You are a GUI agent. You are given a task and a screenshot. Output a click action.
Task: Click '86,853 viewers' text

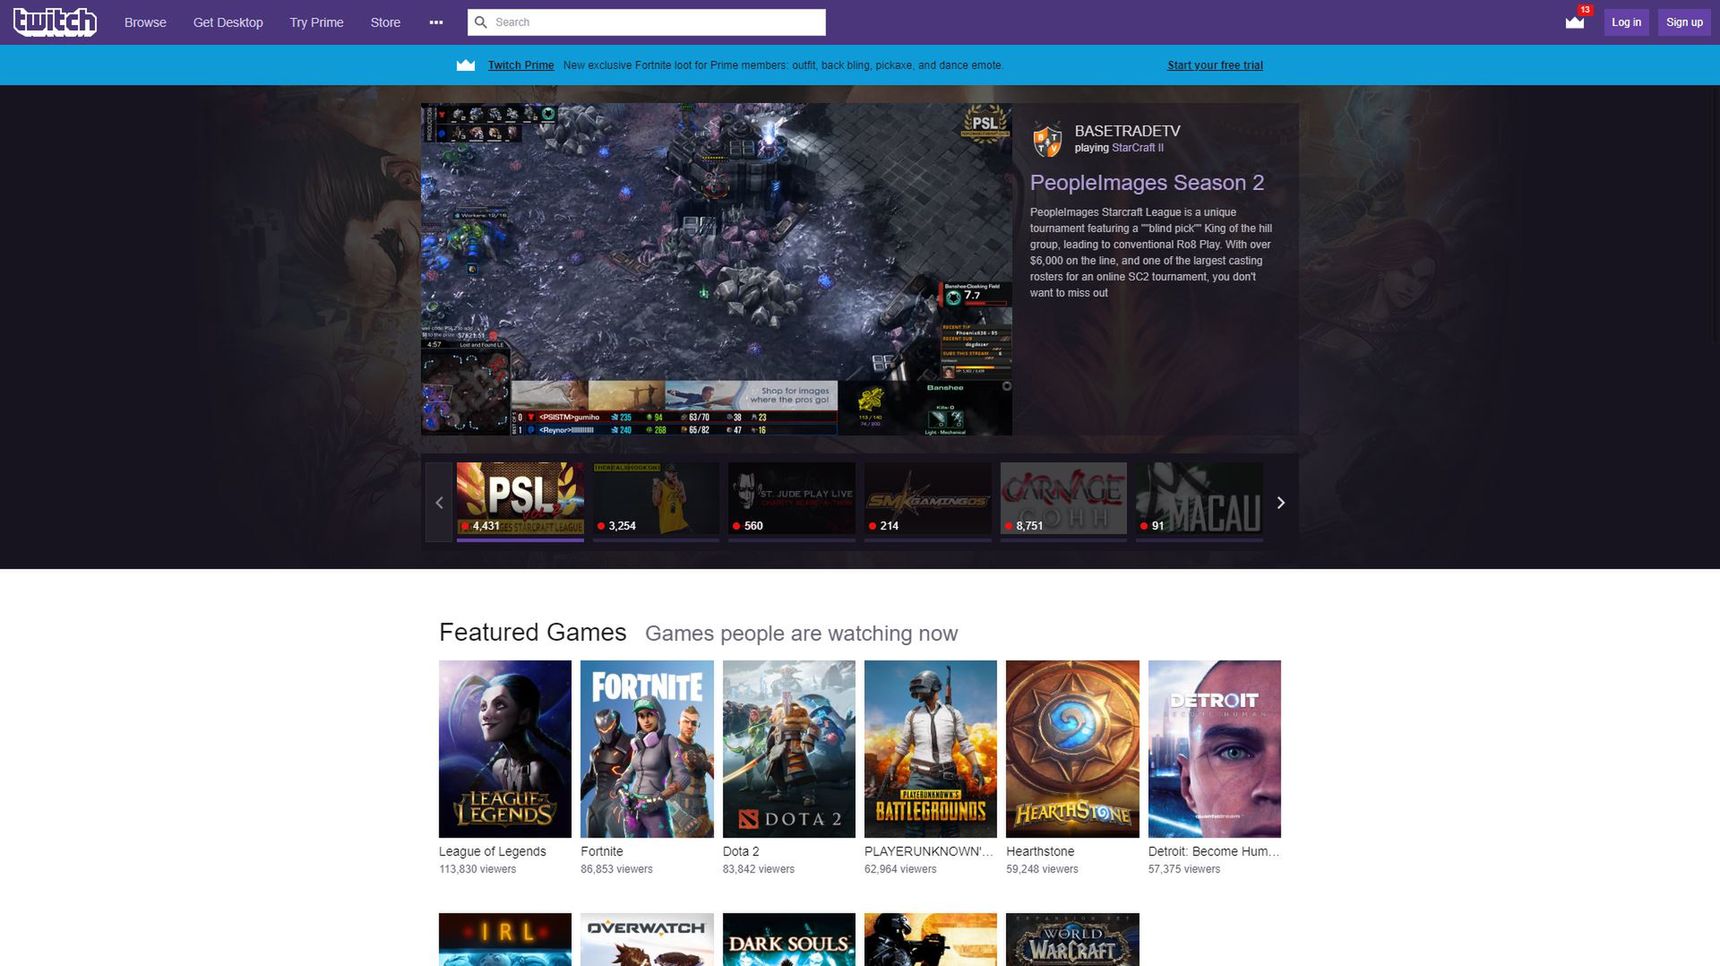[x=616, y=869]
